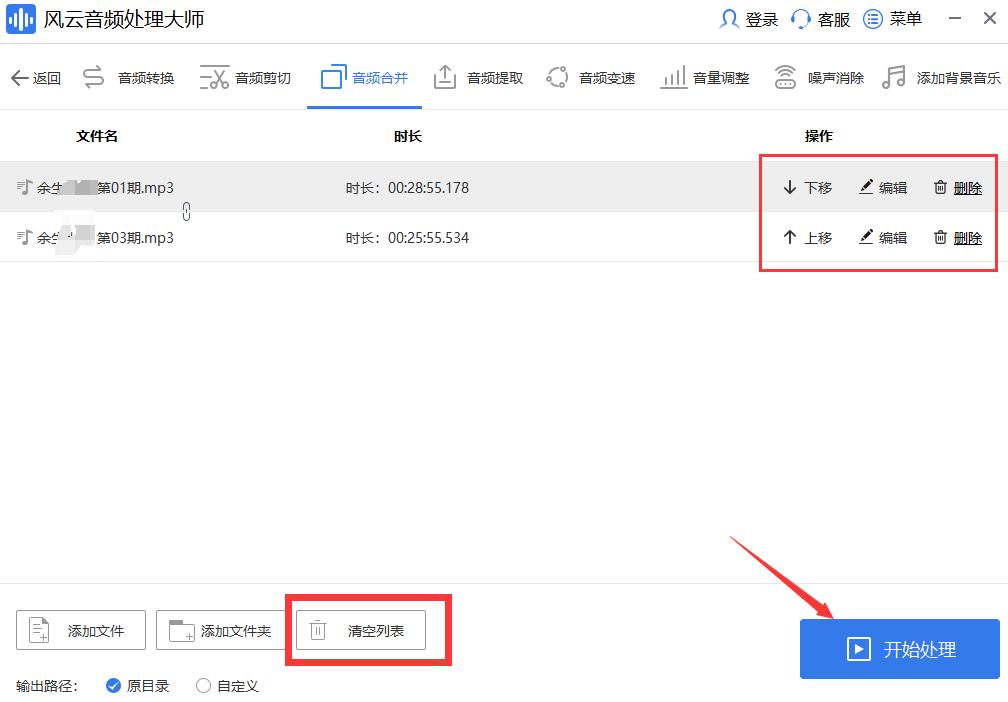
Task: Move 第03期.mp3 up with 上移
Action: click(806, 238)
